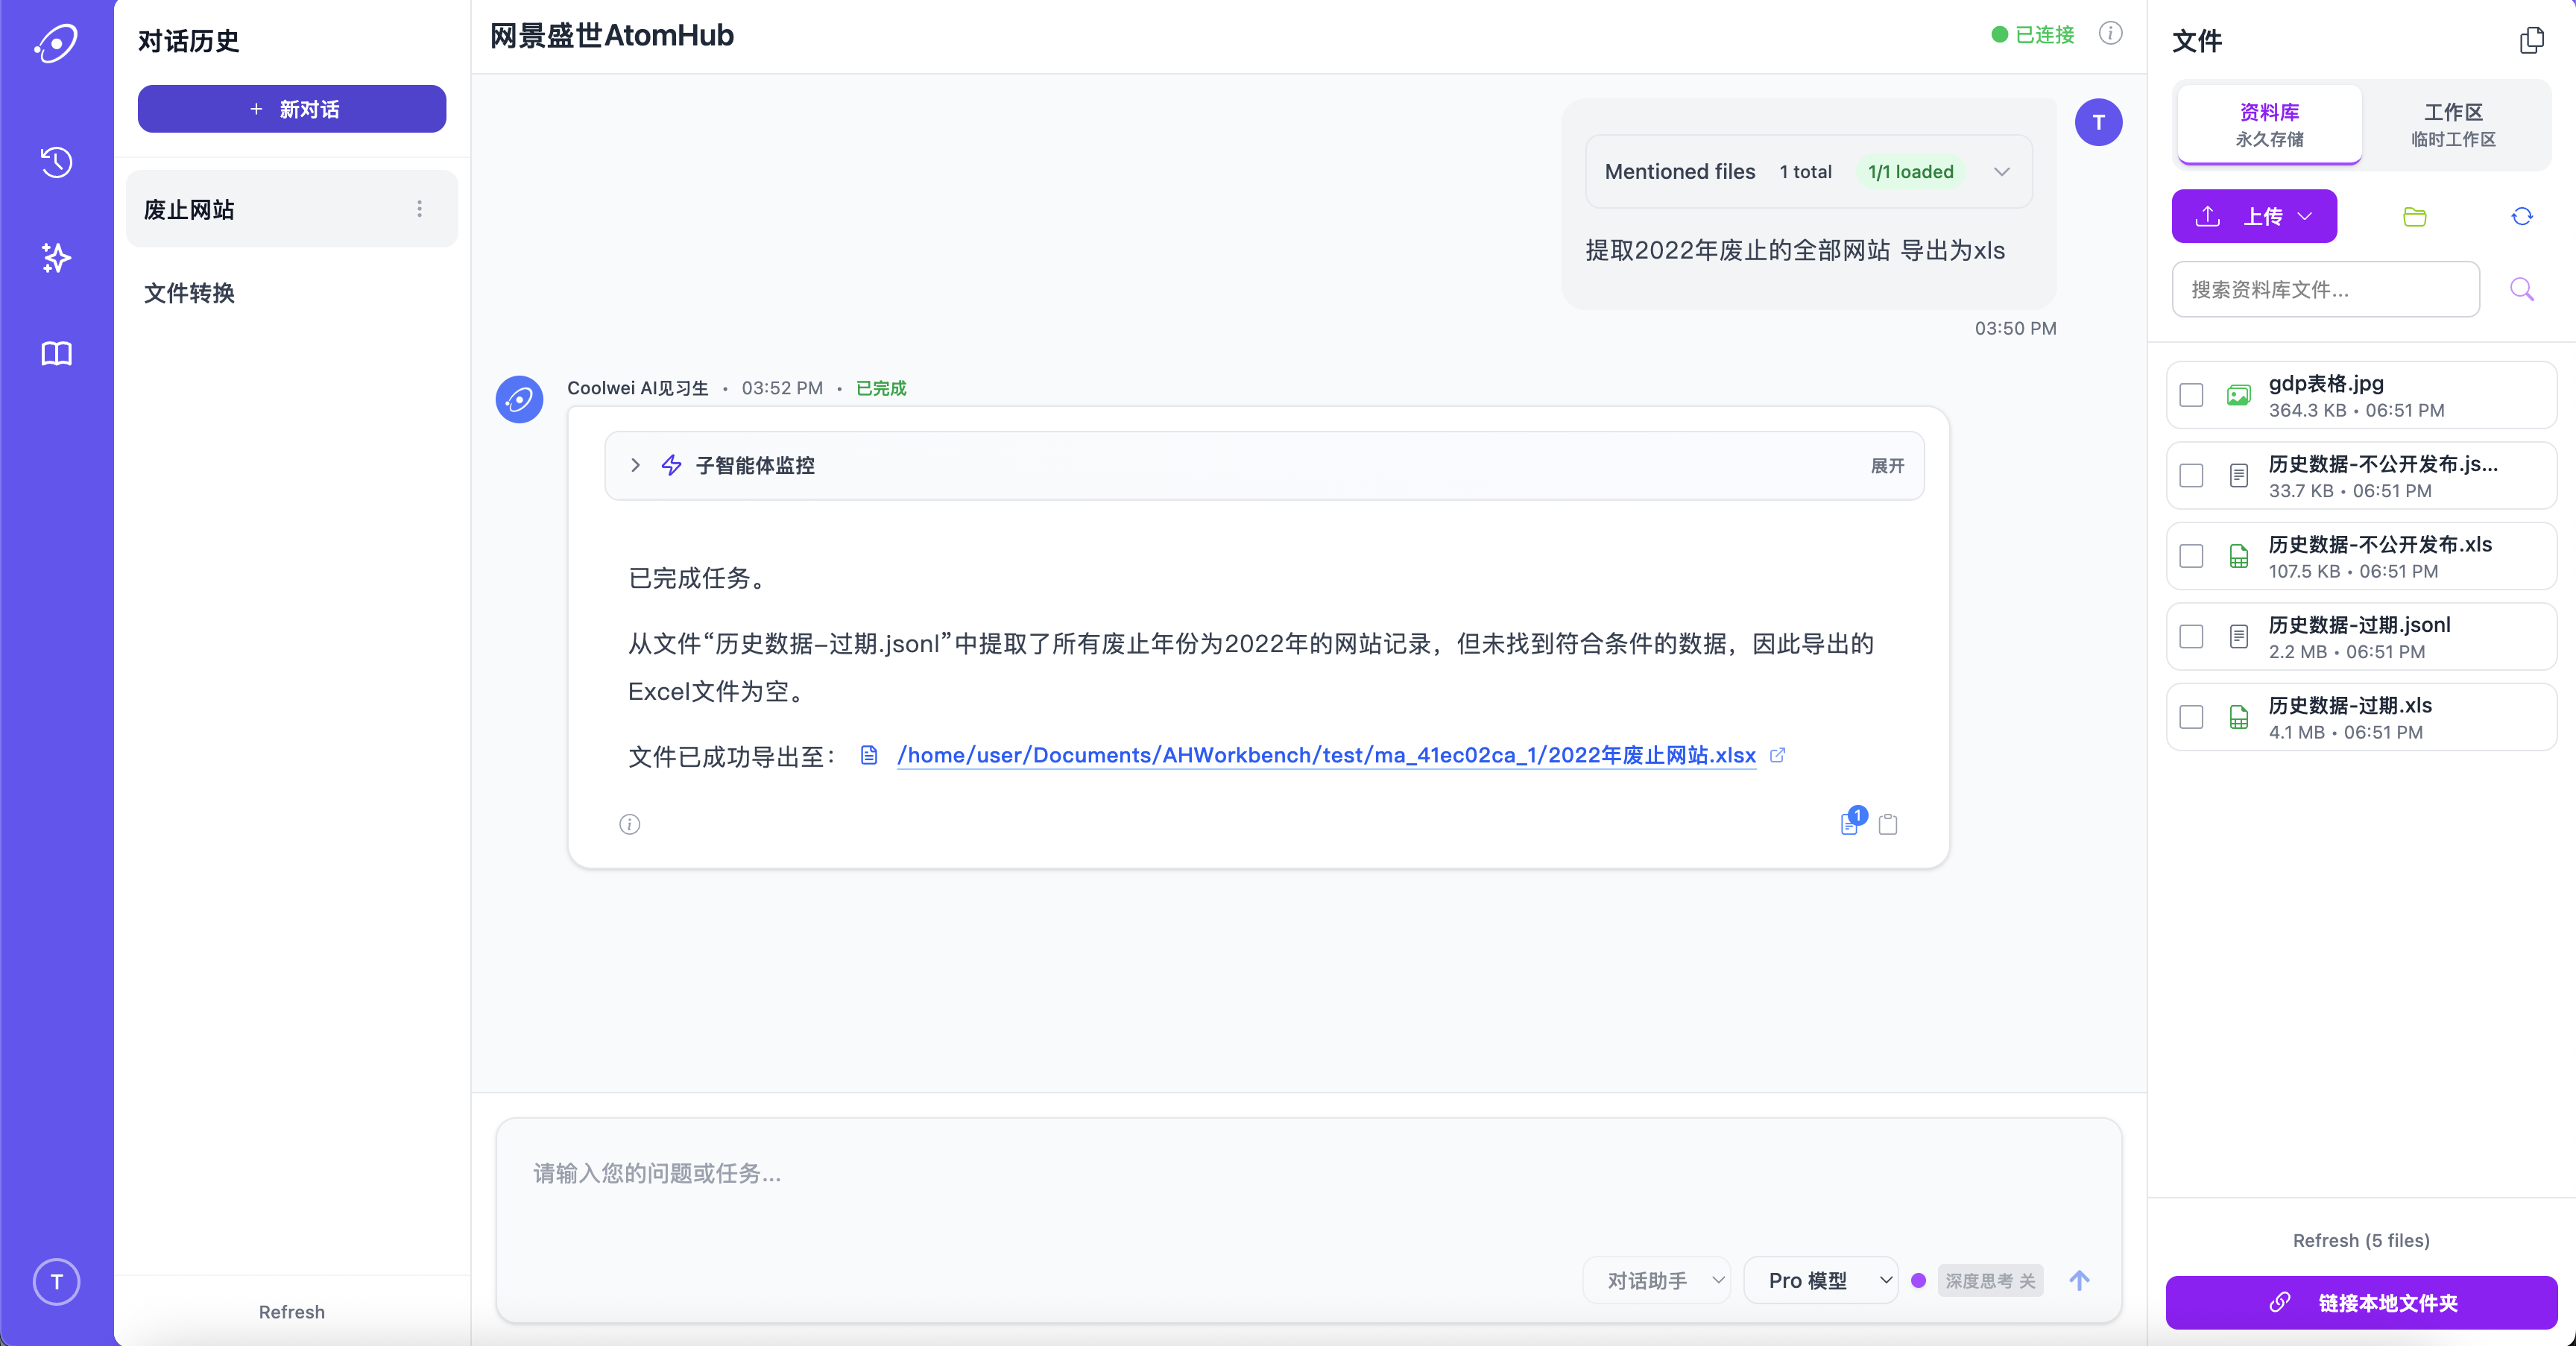Expand the 子智能体监控 arrow chevron

(635, 465)
